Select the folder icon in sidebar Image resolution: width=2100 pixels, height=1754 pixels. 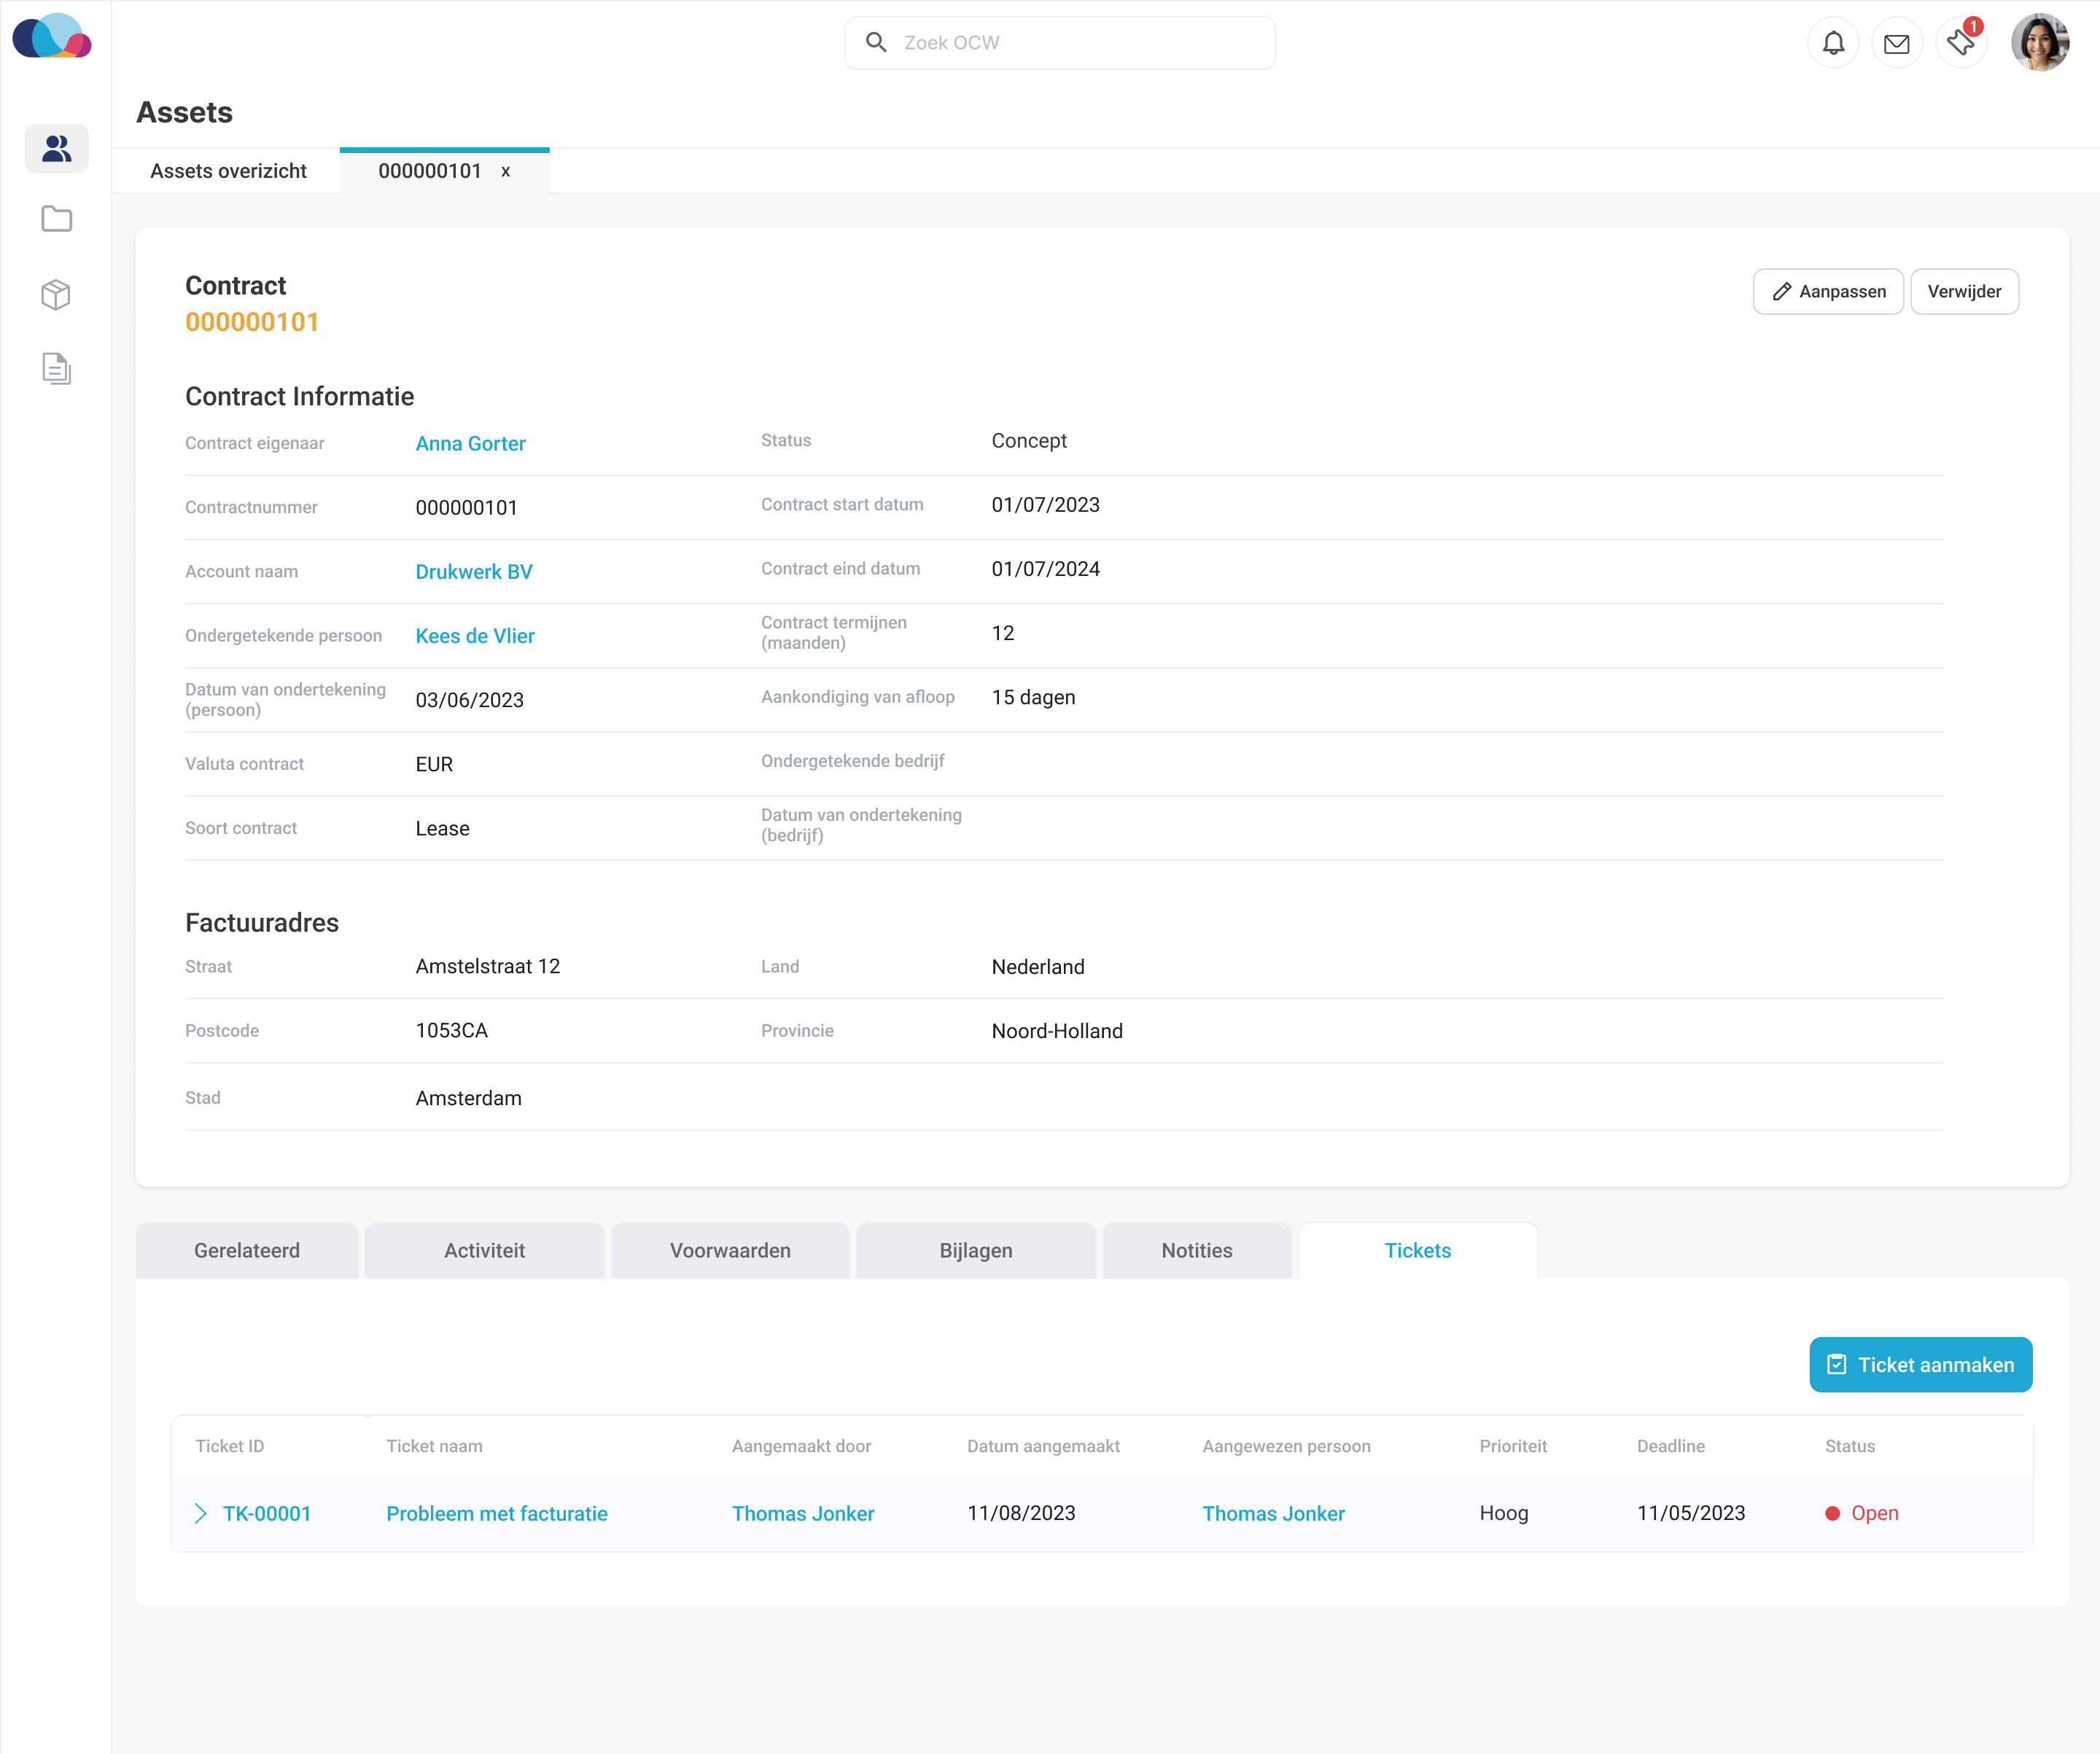click(57, 219)
